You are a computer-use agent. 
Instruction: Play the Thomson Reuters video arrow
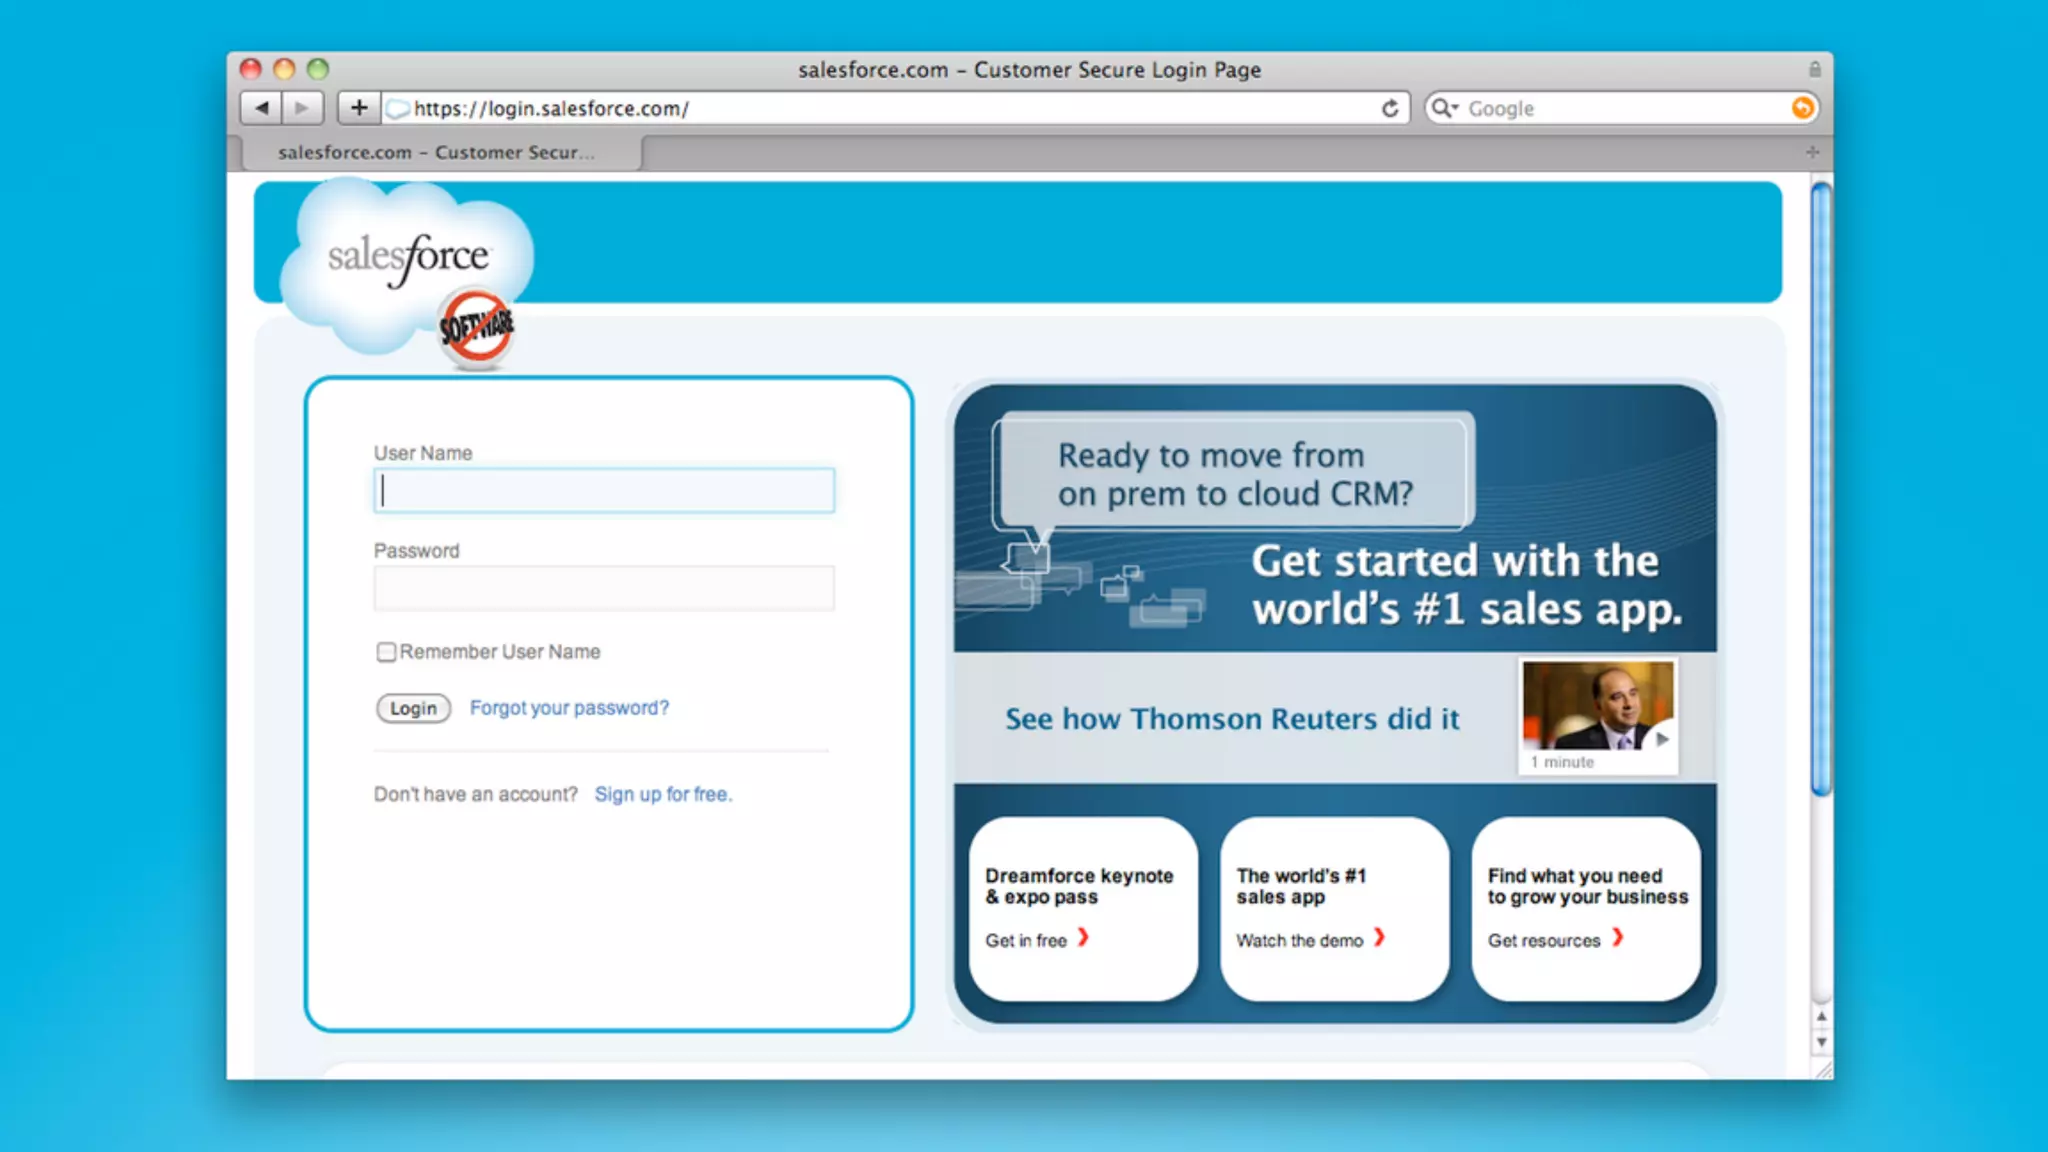pyautogui.click(x=1662, y=739)
